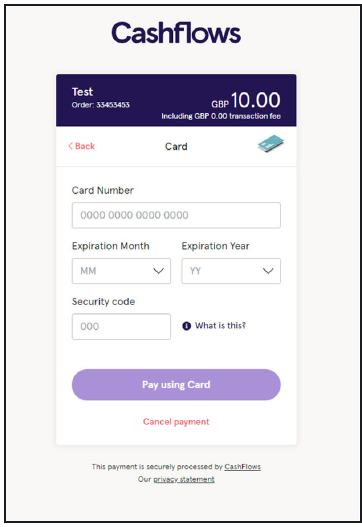This screenshot has width=362, height=527.
Task: Click the Cancel payment link
Action: point(176,421)
